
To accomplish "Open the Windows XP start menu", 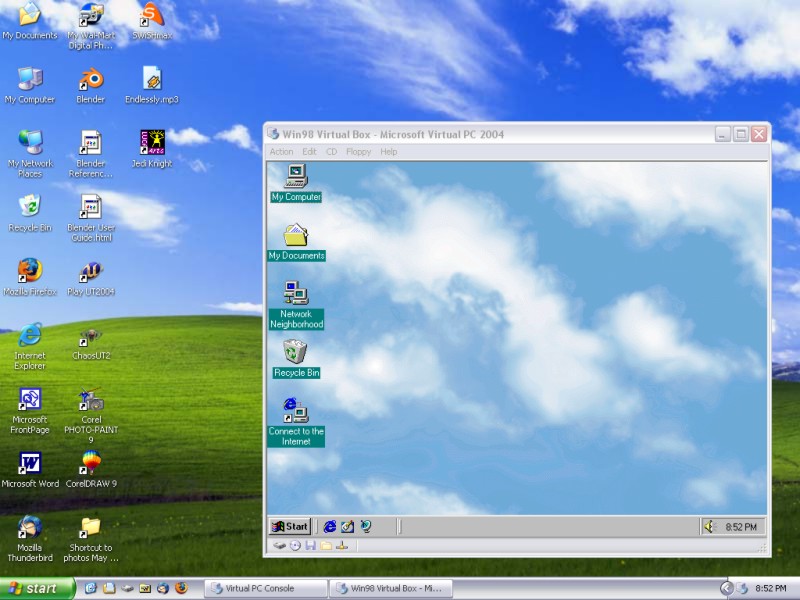I will point(37,588).
